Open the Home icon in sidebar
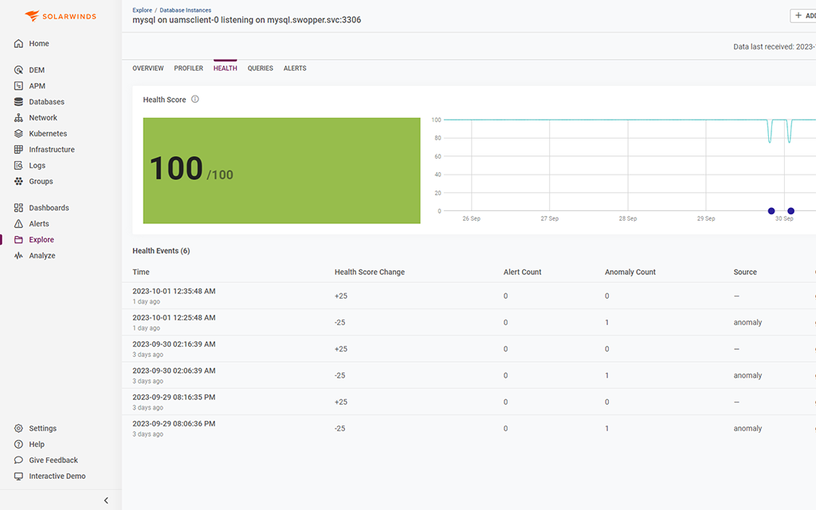Image resolution: width=816 pixels, height=510 pixels. (19, 44)
